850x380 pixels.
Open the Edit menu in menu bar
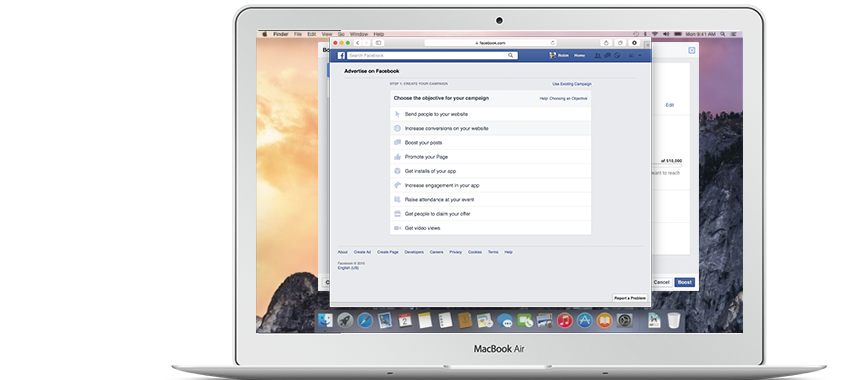click(312, 34)
